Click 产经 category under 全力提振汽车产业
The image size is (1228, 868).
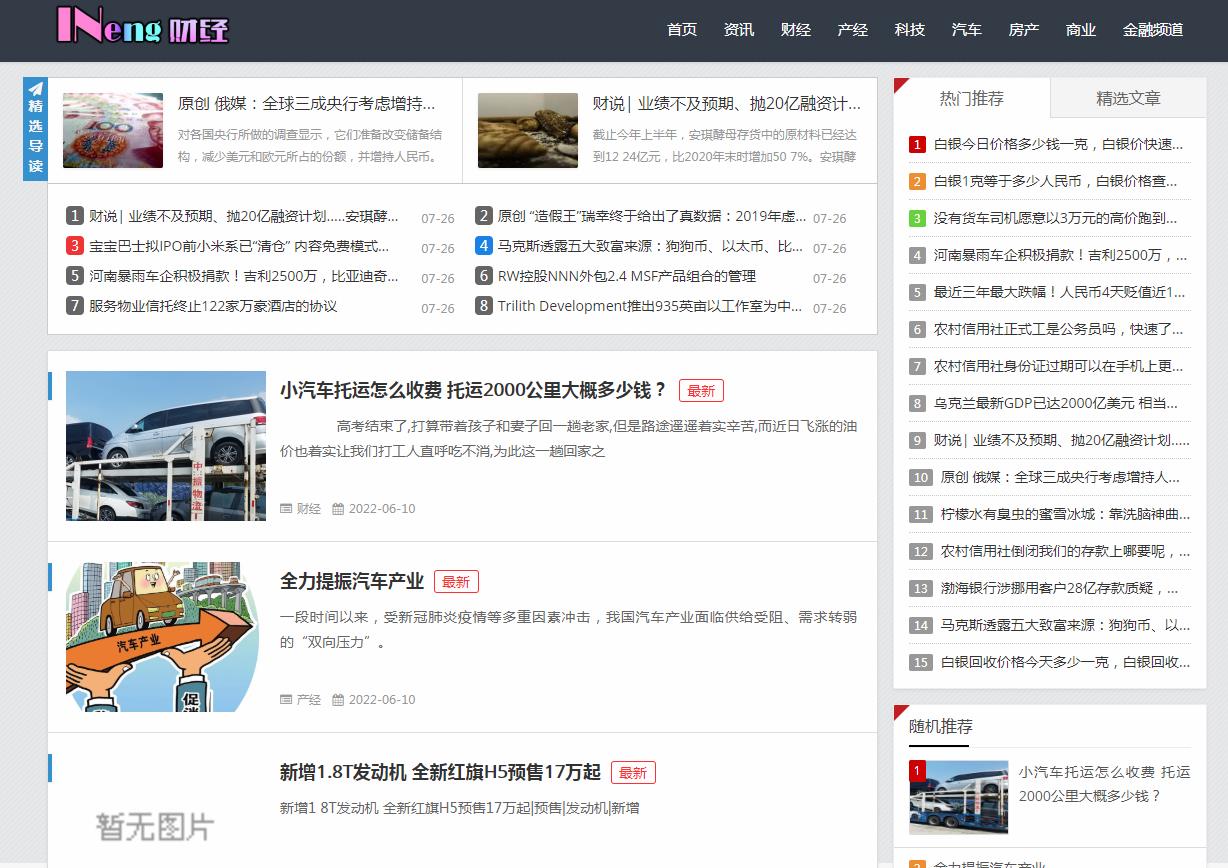point(309,699)
